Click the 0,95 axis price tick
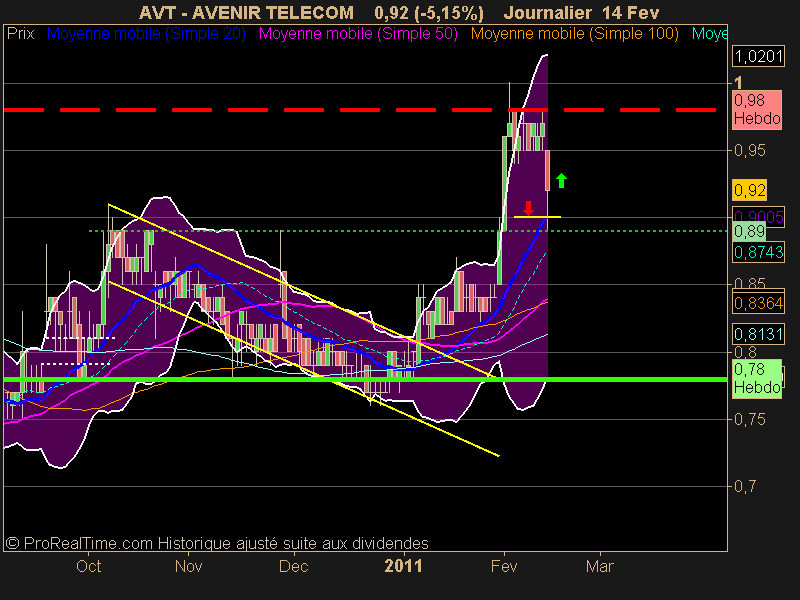This screenshot has width=800, height=600. [x=749, y=151]
